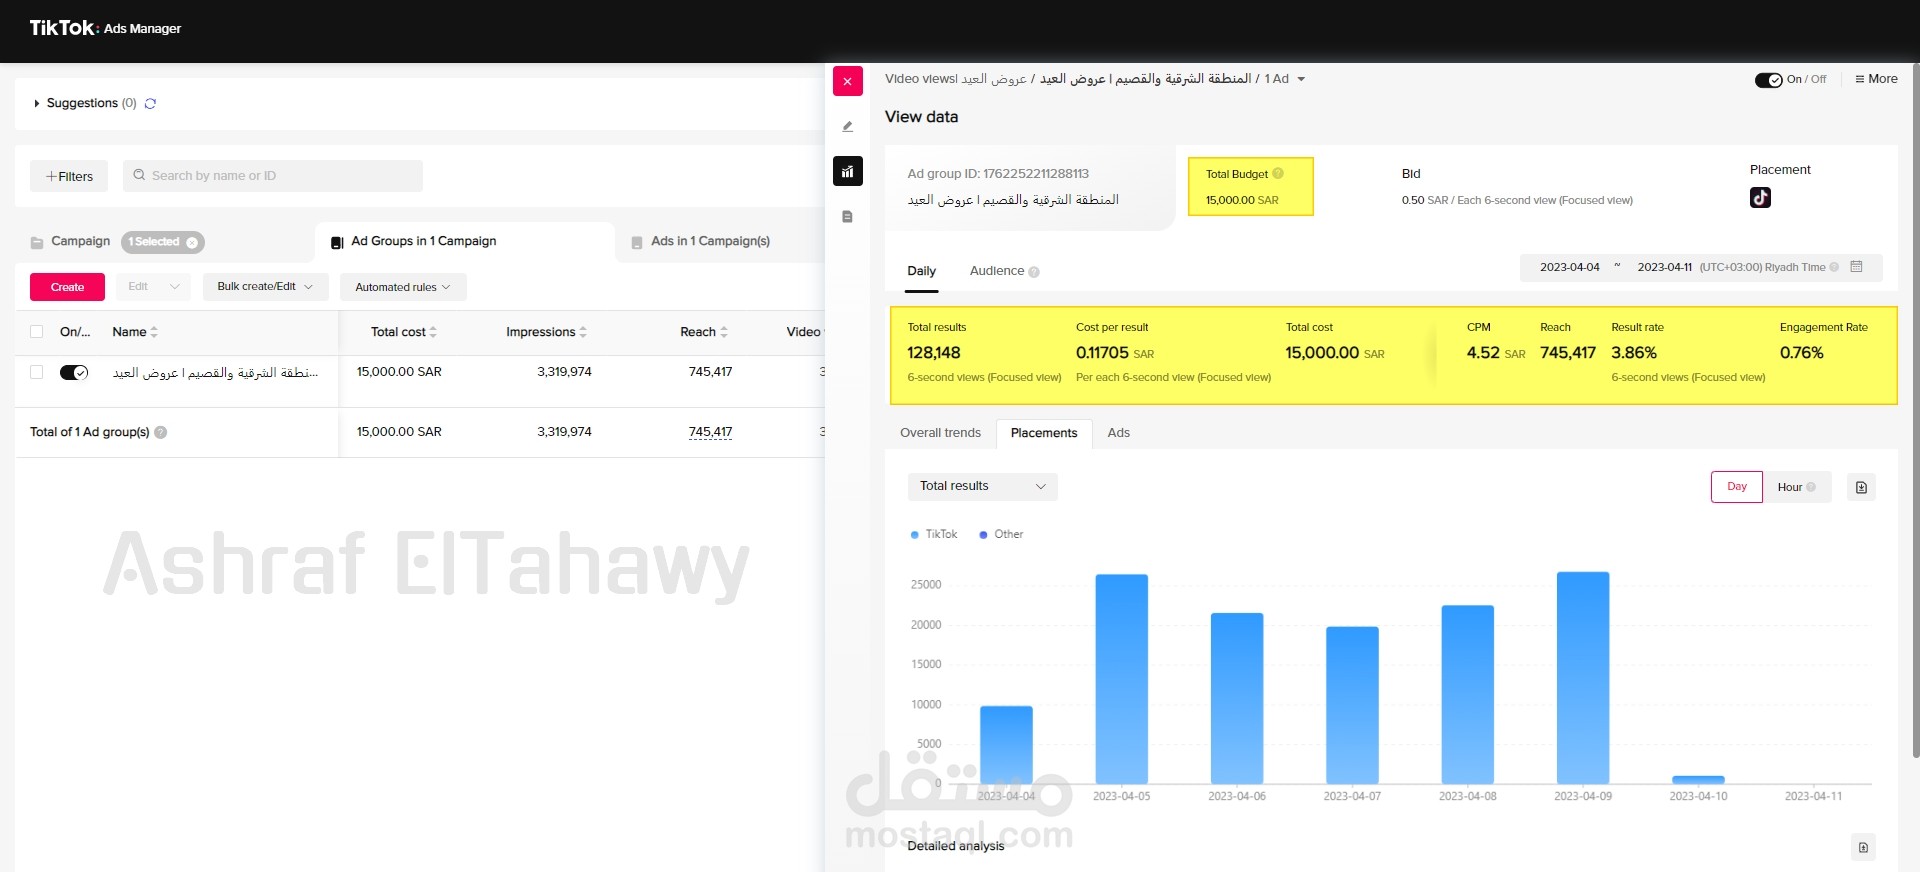Click the Hour info icon
Screen dimensions: 1920x872
coord(1811,487)
